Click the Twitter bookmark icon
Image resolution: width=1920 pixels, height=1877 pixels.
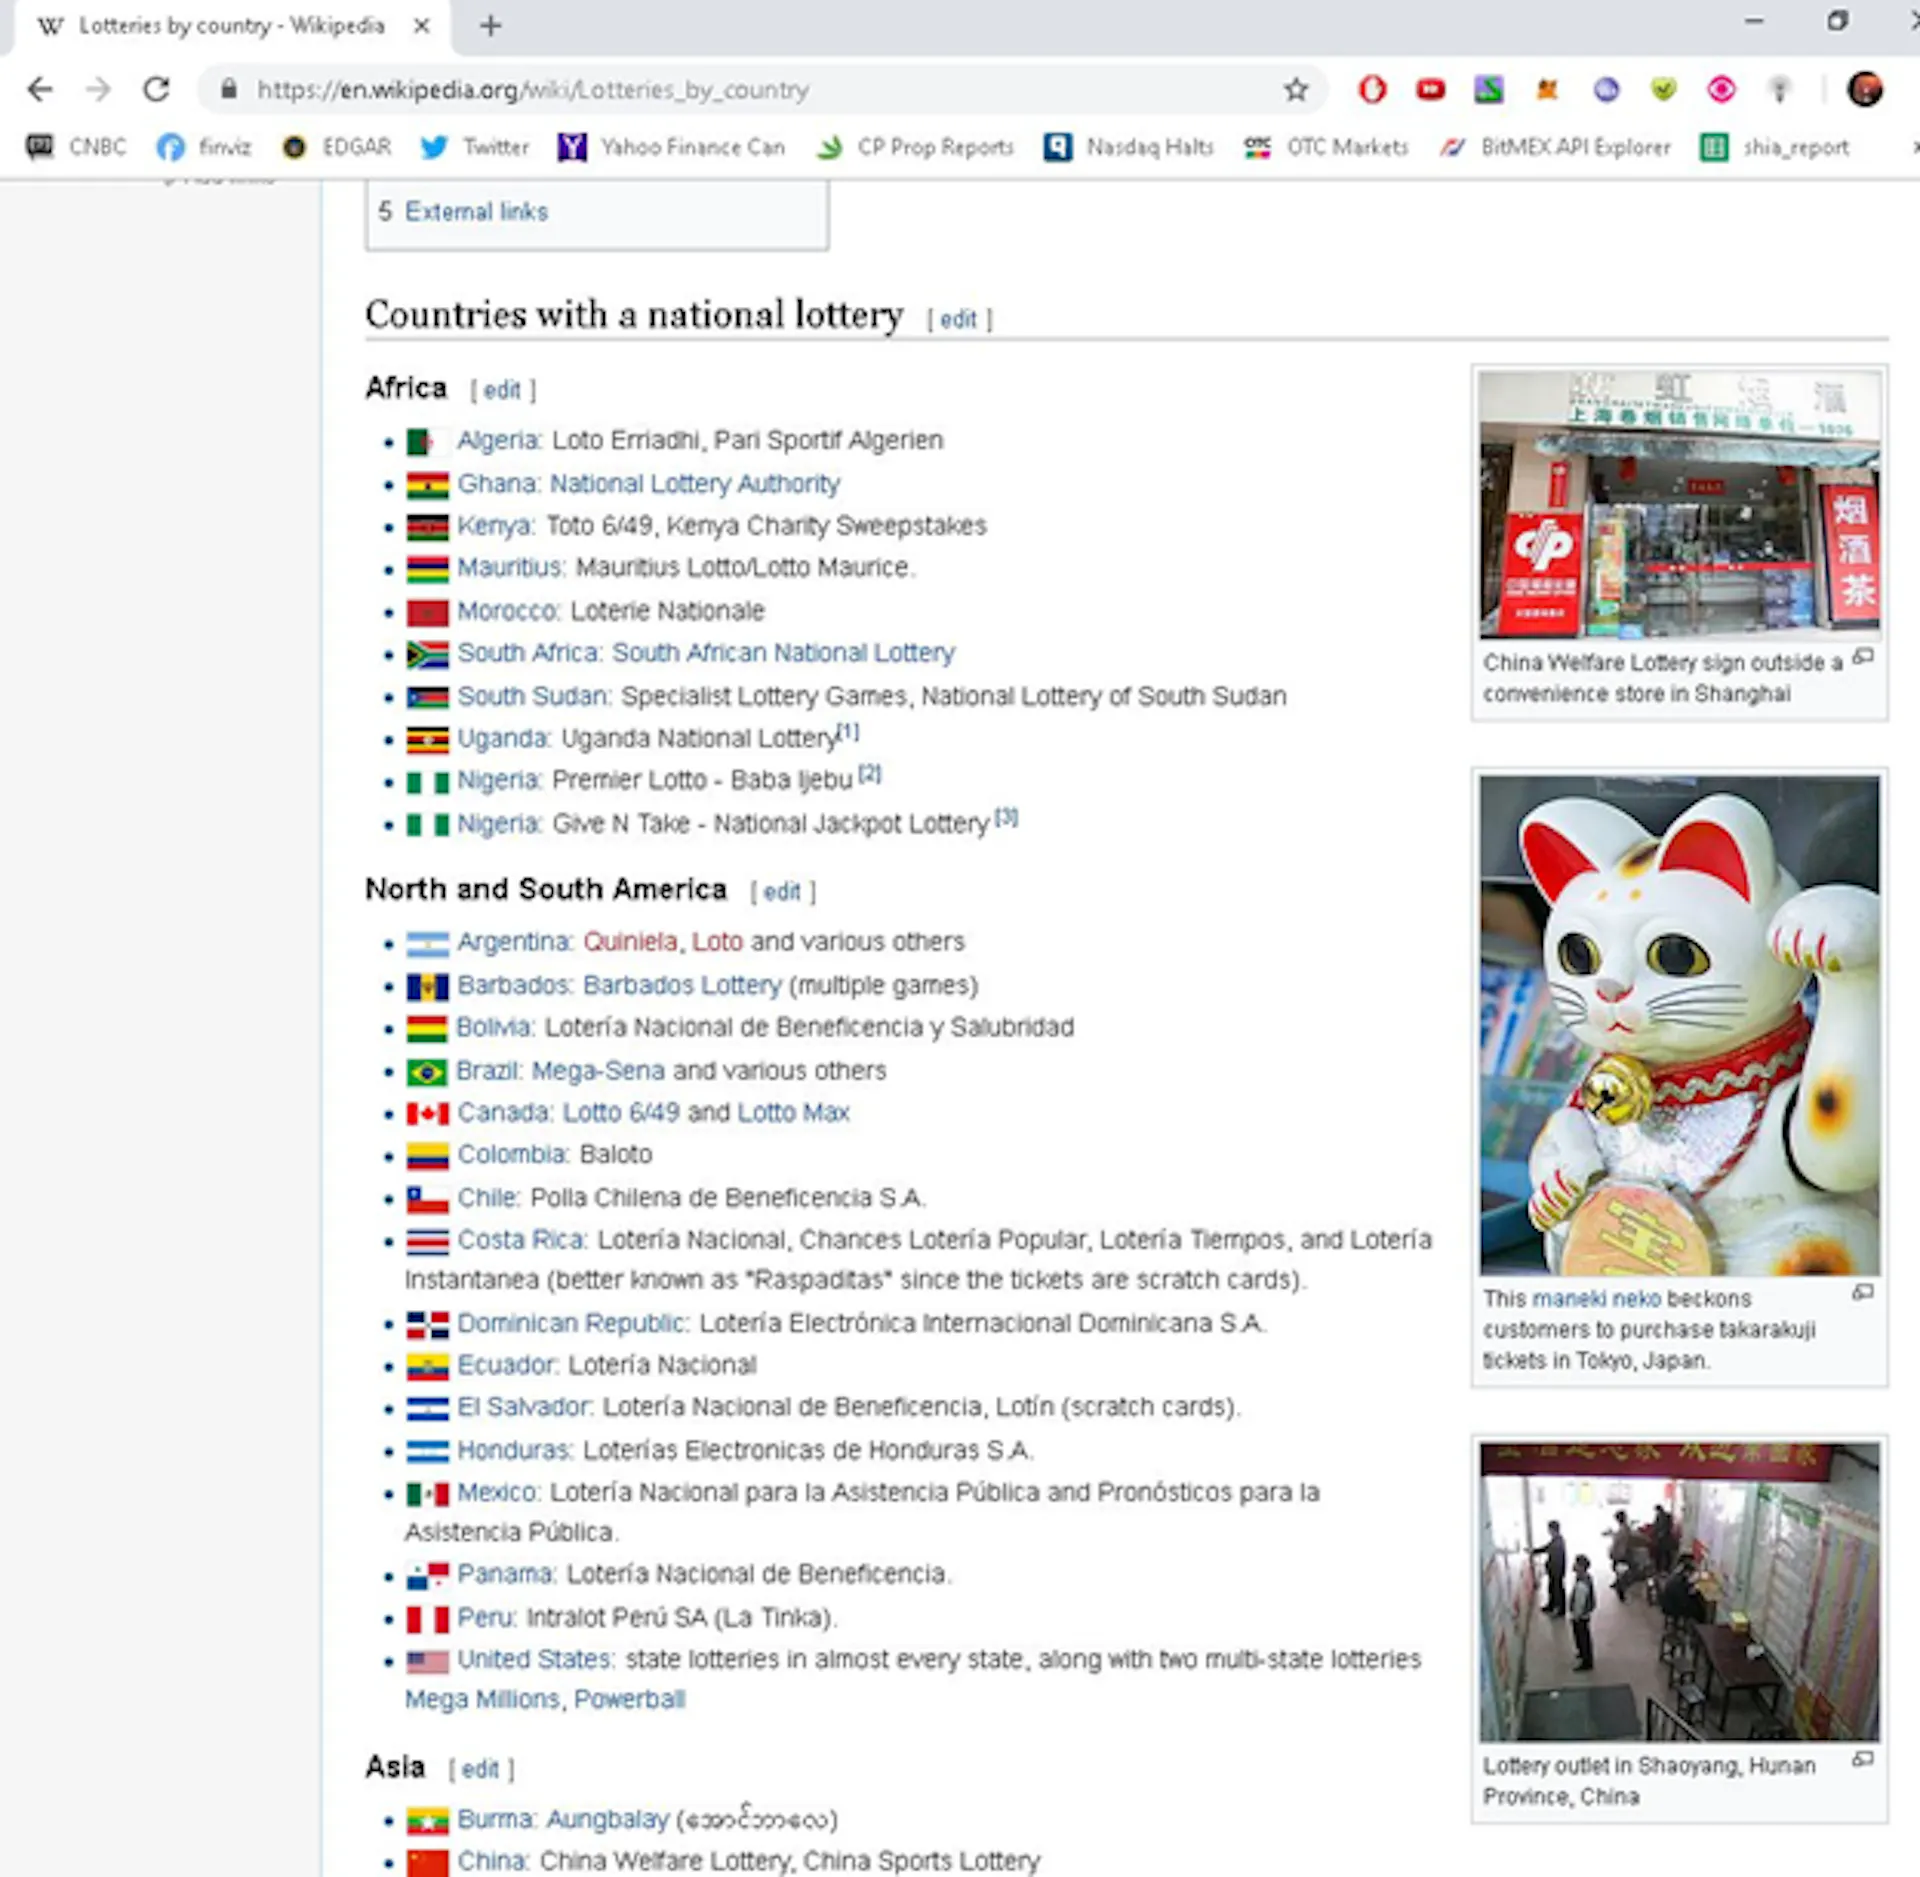click(x=434, y=148)
